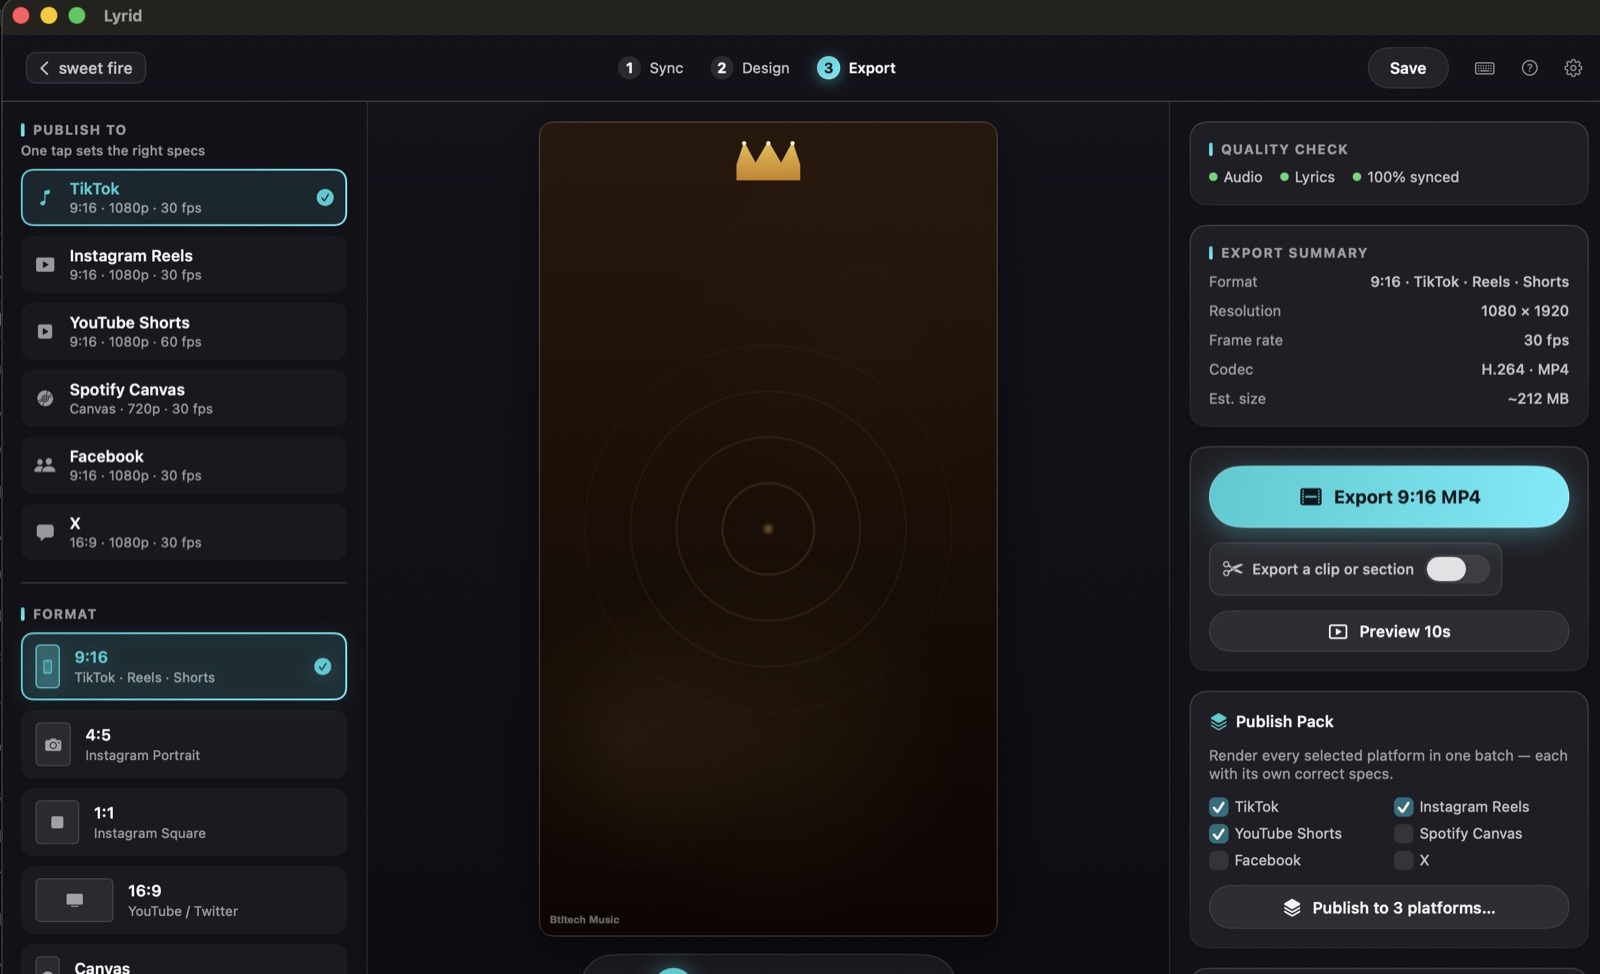
Task: Click the X speech bubble icon
Action: (x=45, y=532)
